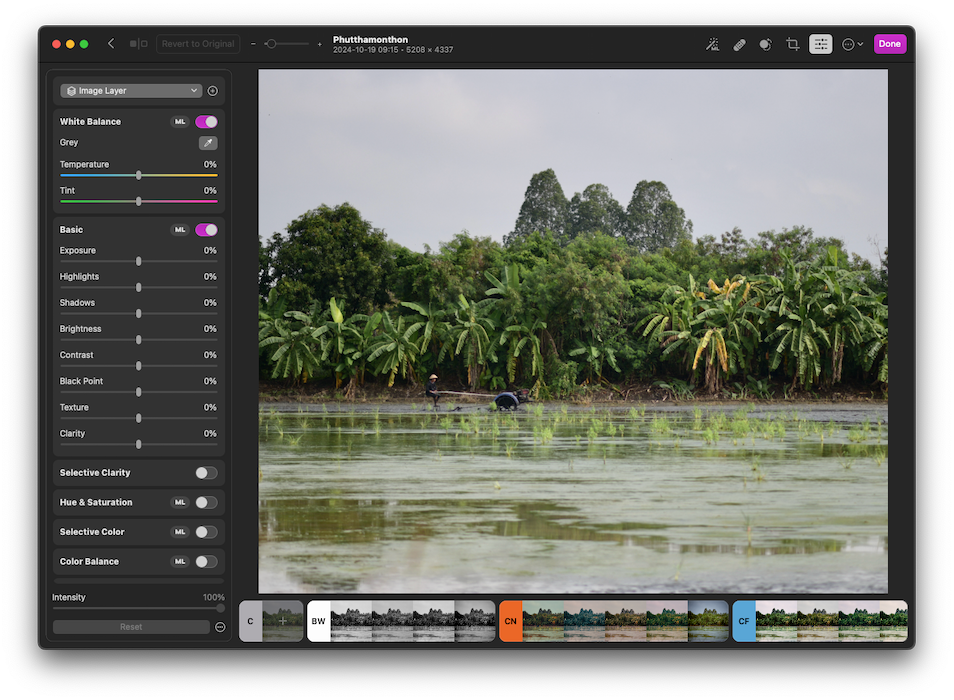Disable the White Balance toggle
The image size is (954, 700).
tap(206, 122)
